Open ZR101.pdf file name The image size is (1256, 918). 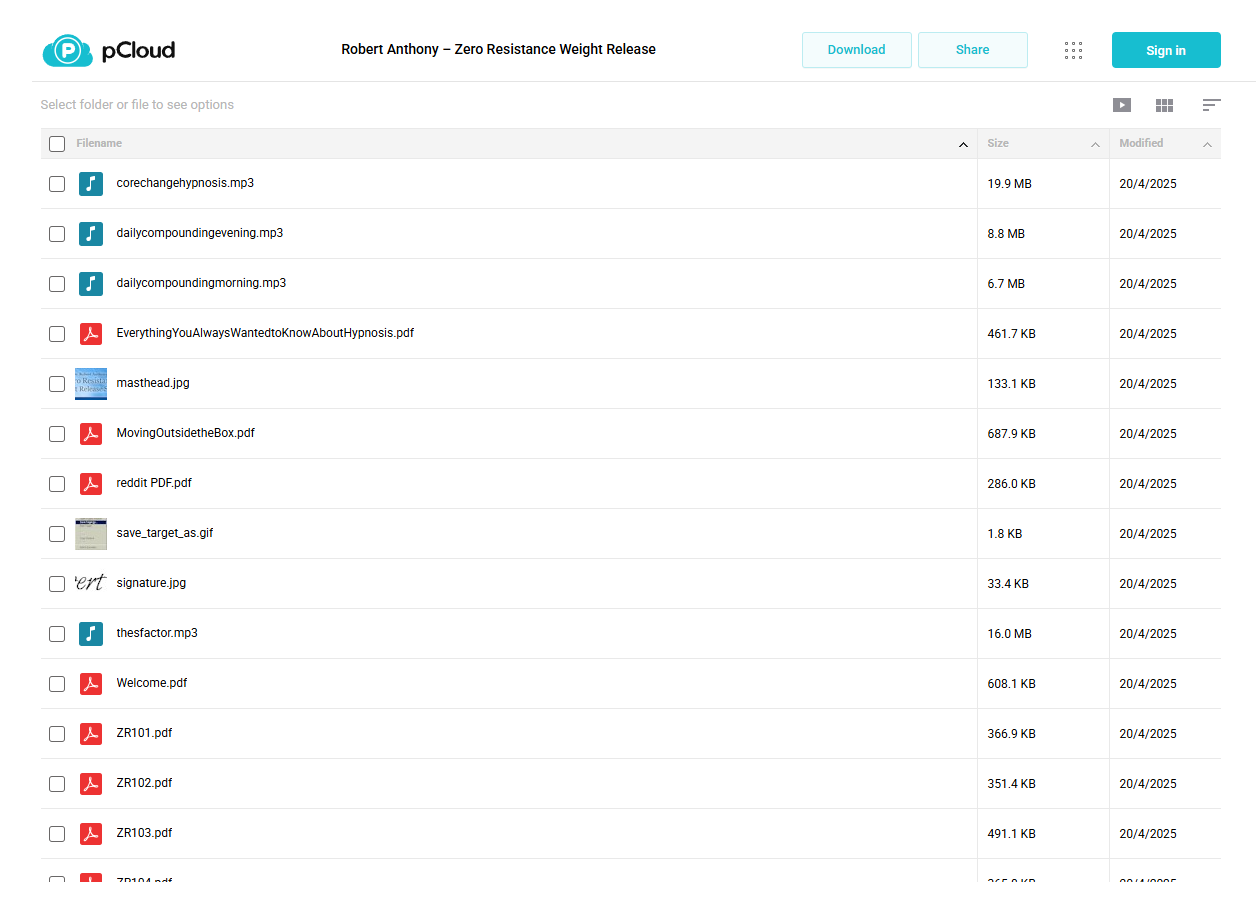(x=144, y=733)
